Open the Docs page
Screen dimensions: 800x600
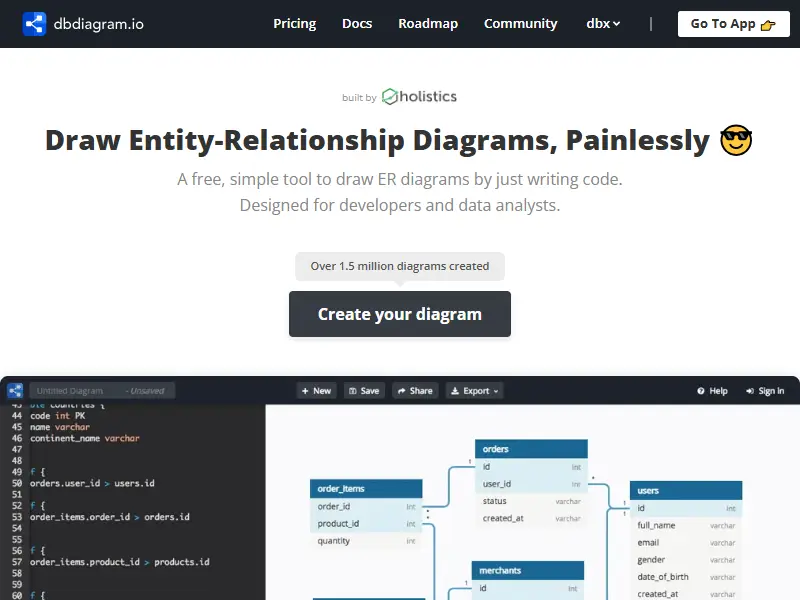[357, 24]
